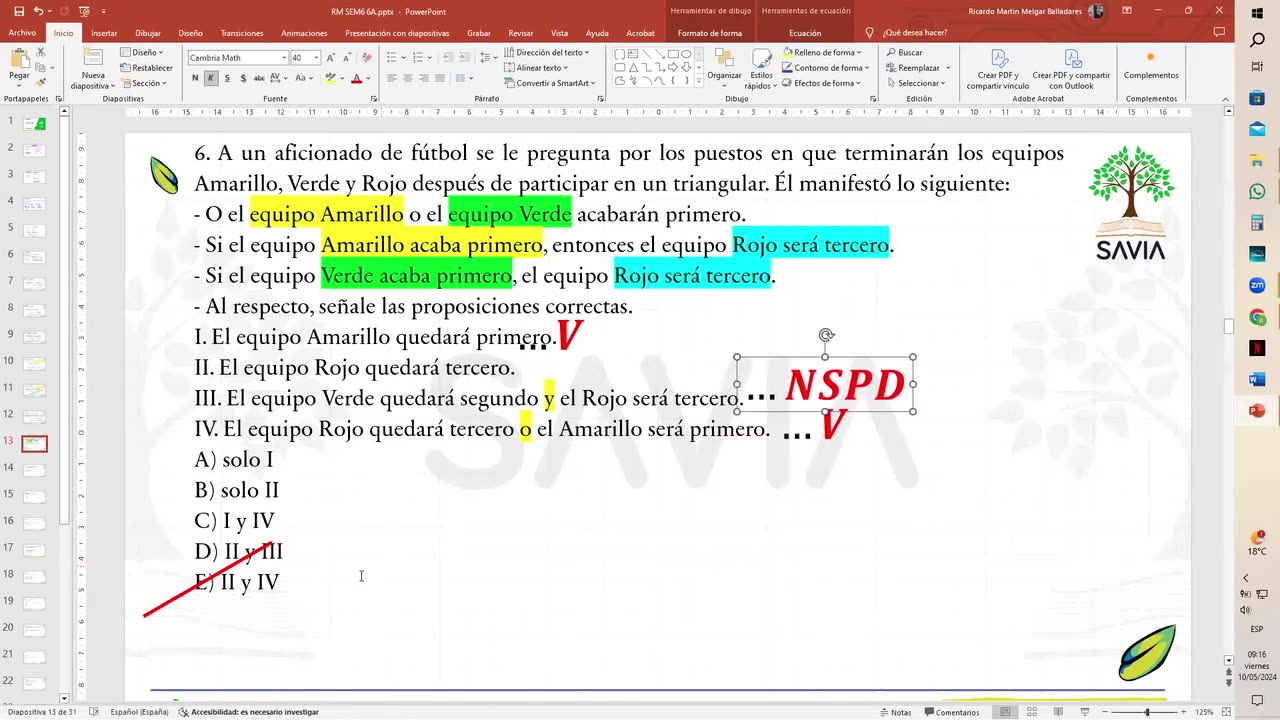Image resolution: width=1280 pixels, height=720 pixels.
Task: Open the Formato de forma tab
Action: point(710,33)
